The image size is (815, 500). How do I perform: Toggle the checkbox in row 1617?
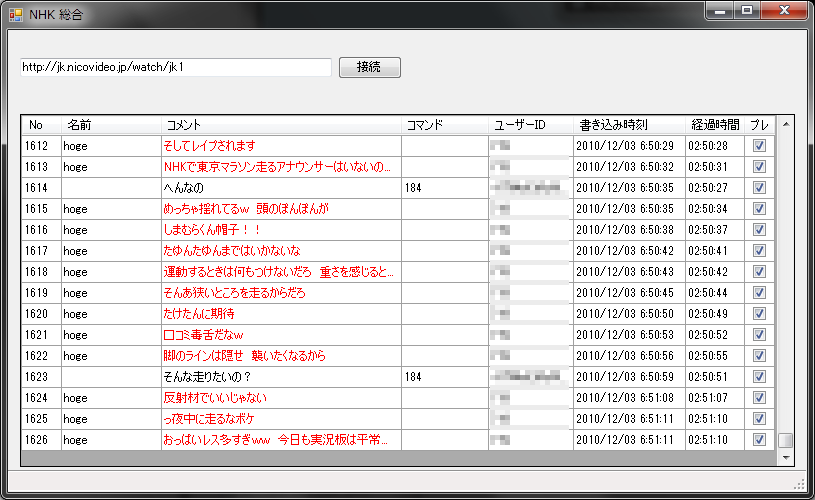click(759, 251)
